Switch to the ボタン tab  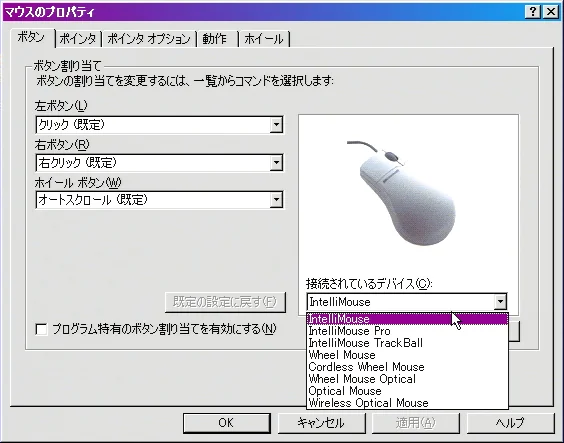32,38
